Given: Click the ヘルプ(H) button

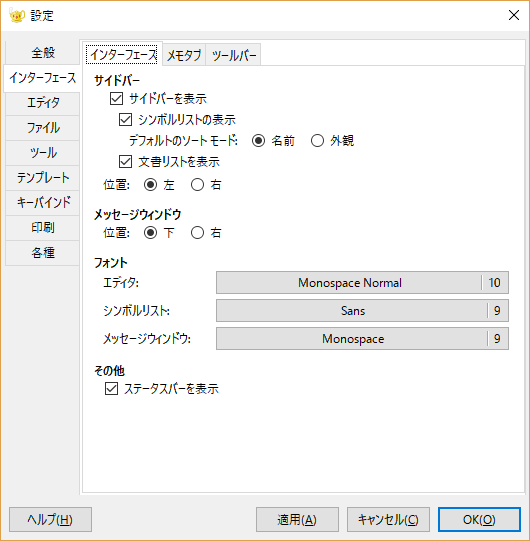Looking at the screenshot, I should tap(50, 519).
